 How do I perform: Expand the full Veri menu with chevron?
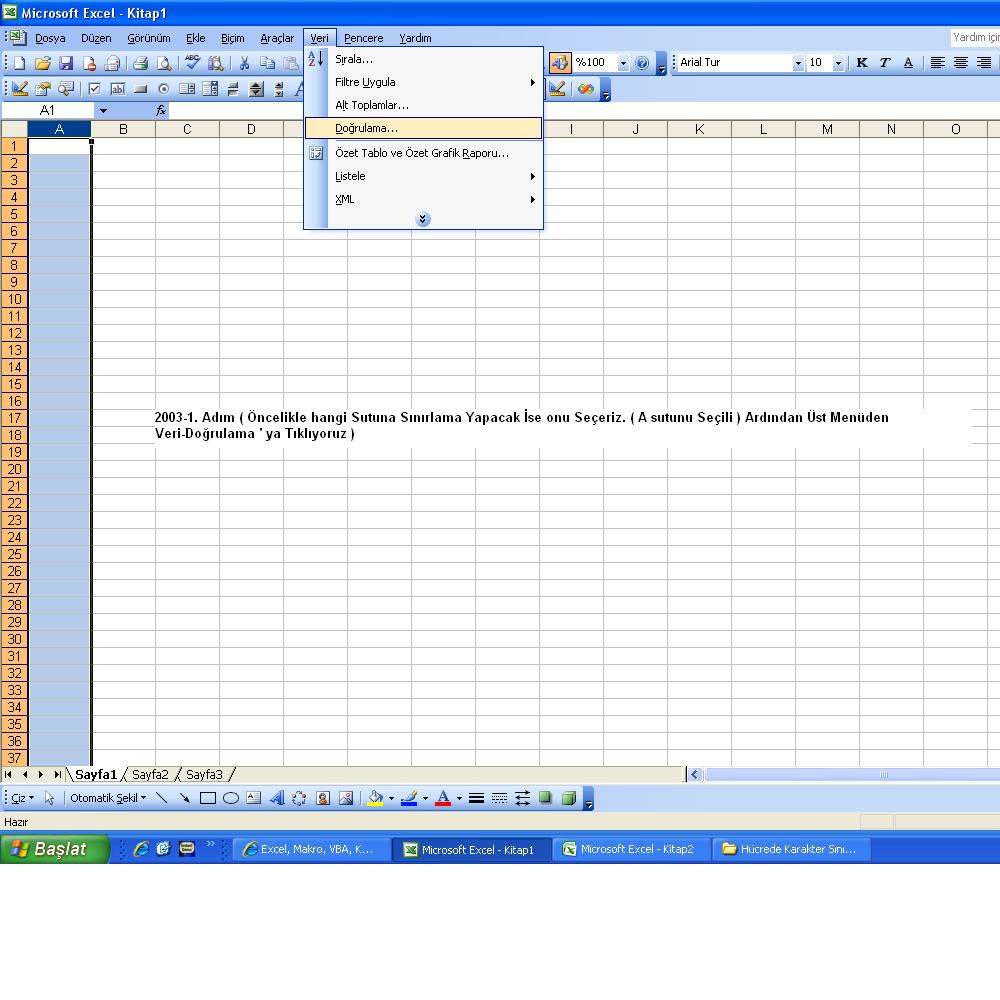[x=422, y=219]
